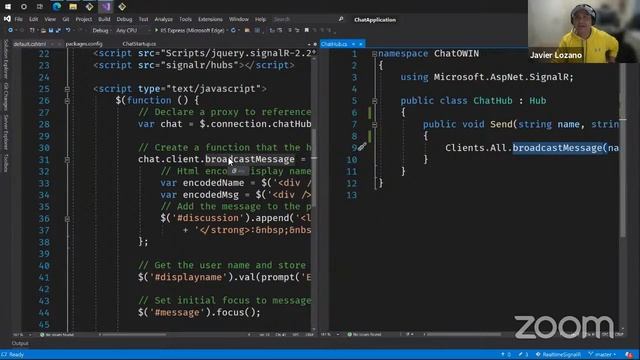Click the Save toolbar icon
Image resolution: width=640 pixels, height=360 pixels.
click(x=51, y=30)
